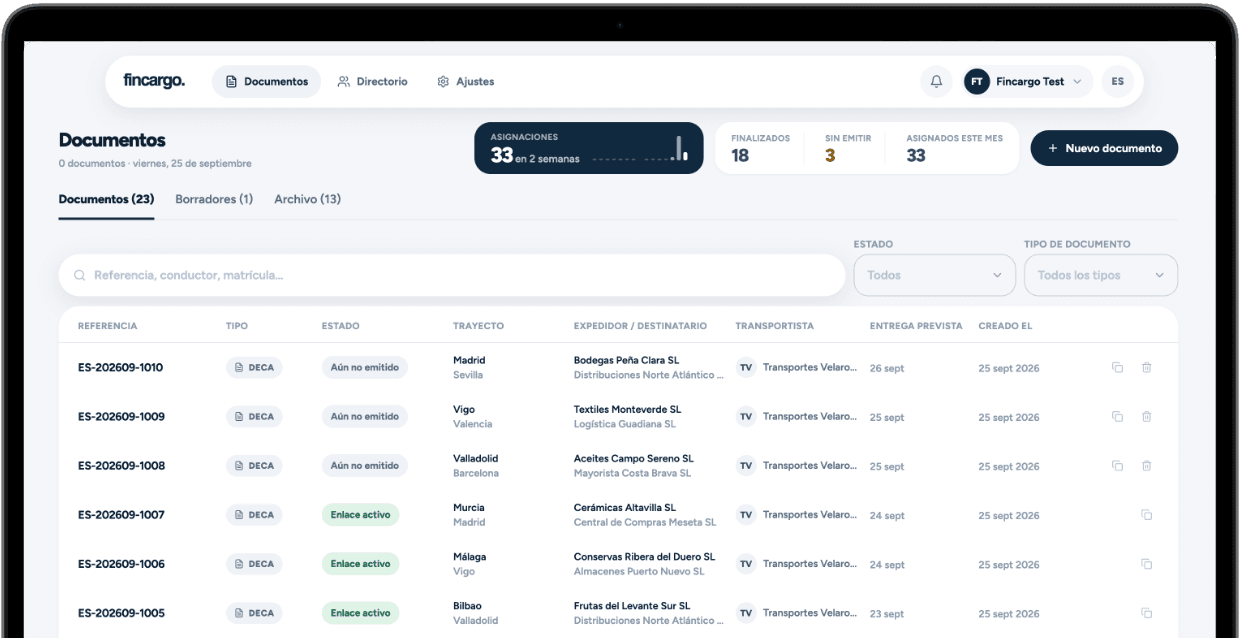
Task: Click the fincargo logo
Action: coord(154,81)
